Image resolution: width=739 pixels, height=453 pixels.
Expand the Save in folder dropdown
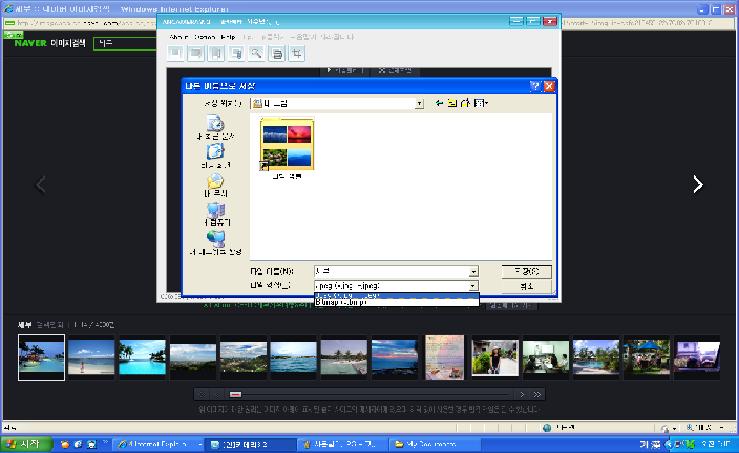coord(419,102)
